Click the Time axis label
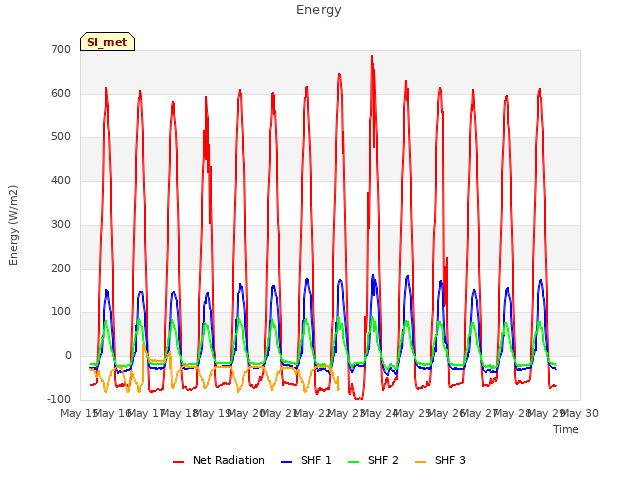The width and height of the screenshot is (640, 480). [x=566, y=429]
